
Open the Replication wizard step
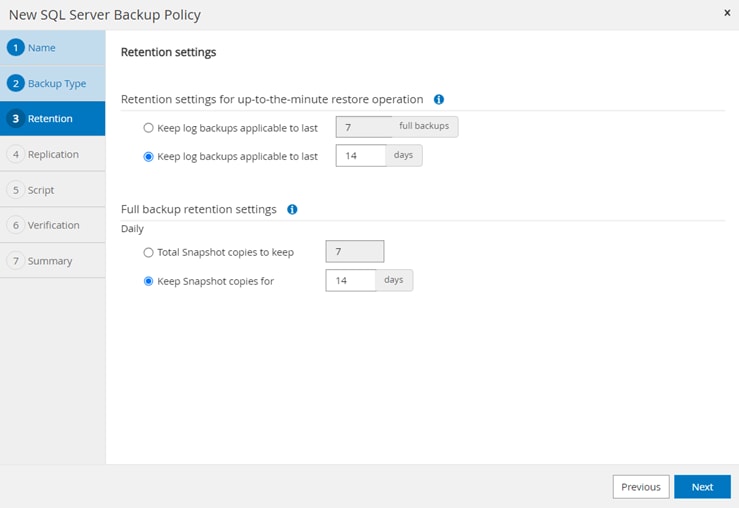point(53,154)
